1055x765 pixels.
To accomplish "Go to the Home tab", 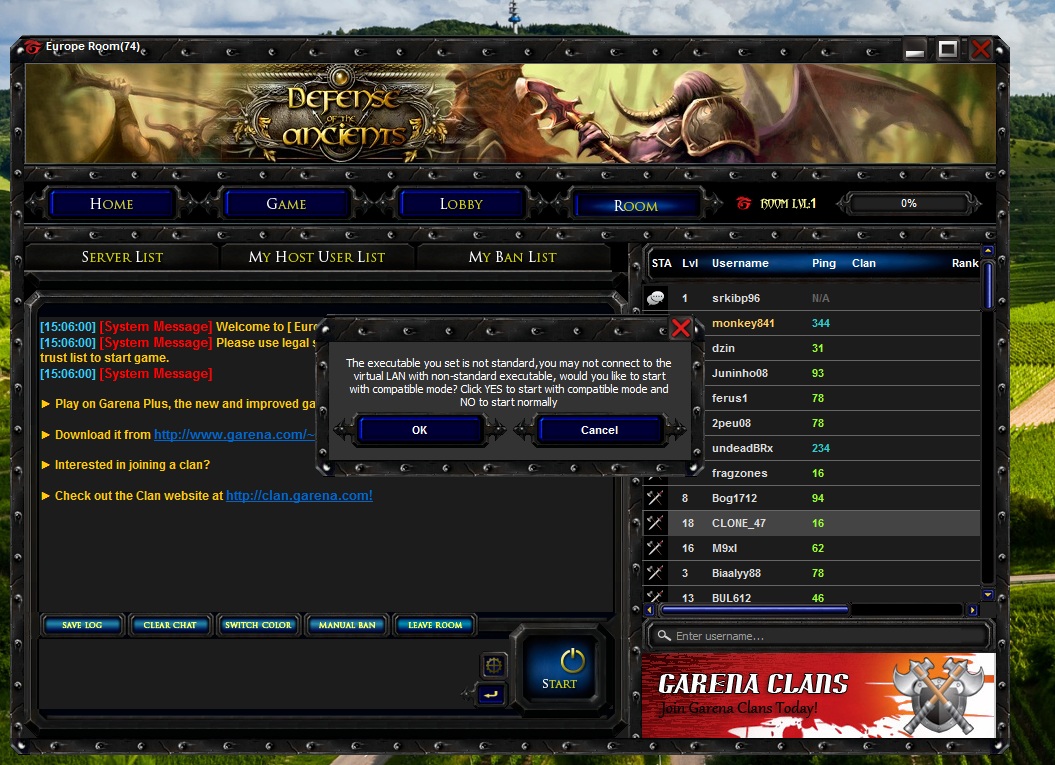I will click(112, 204).
